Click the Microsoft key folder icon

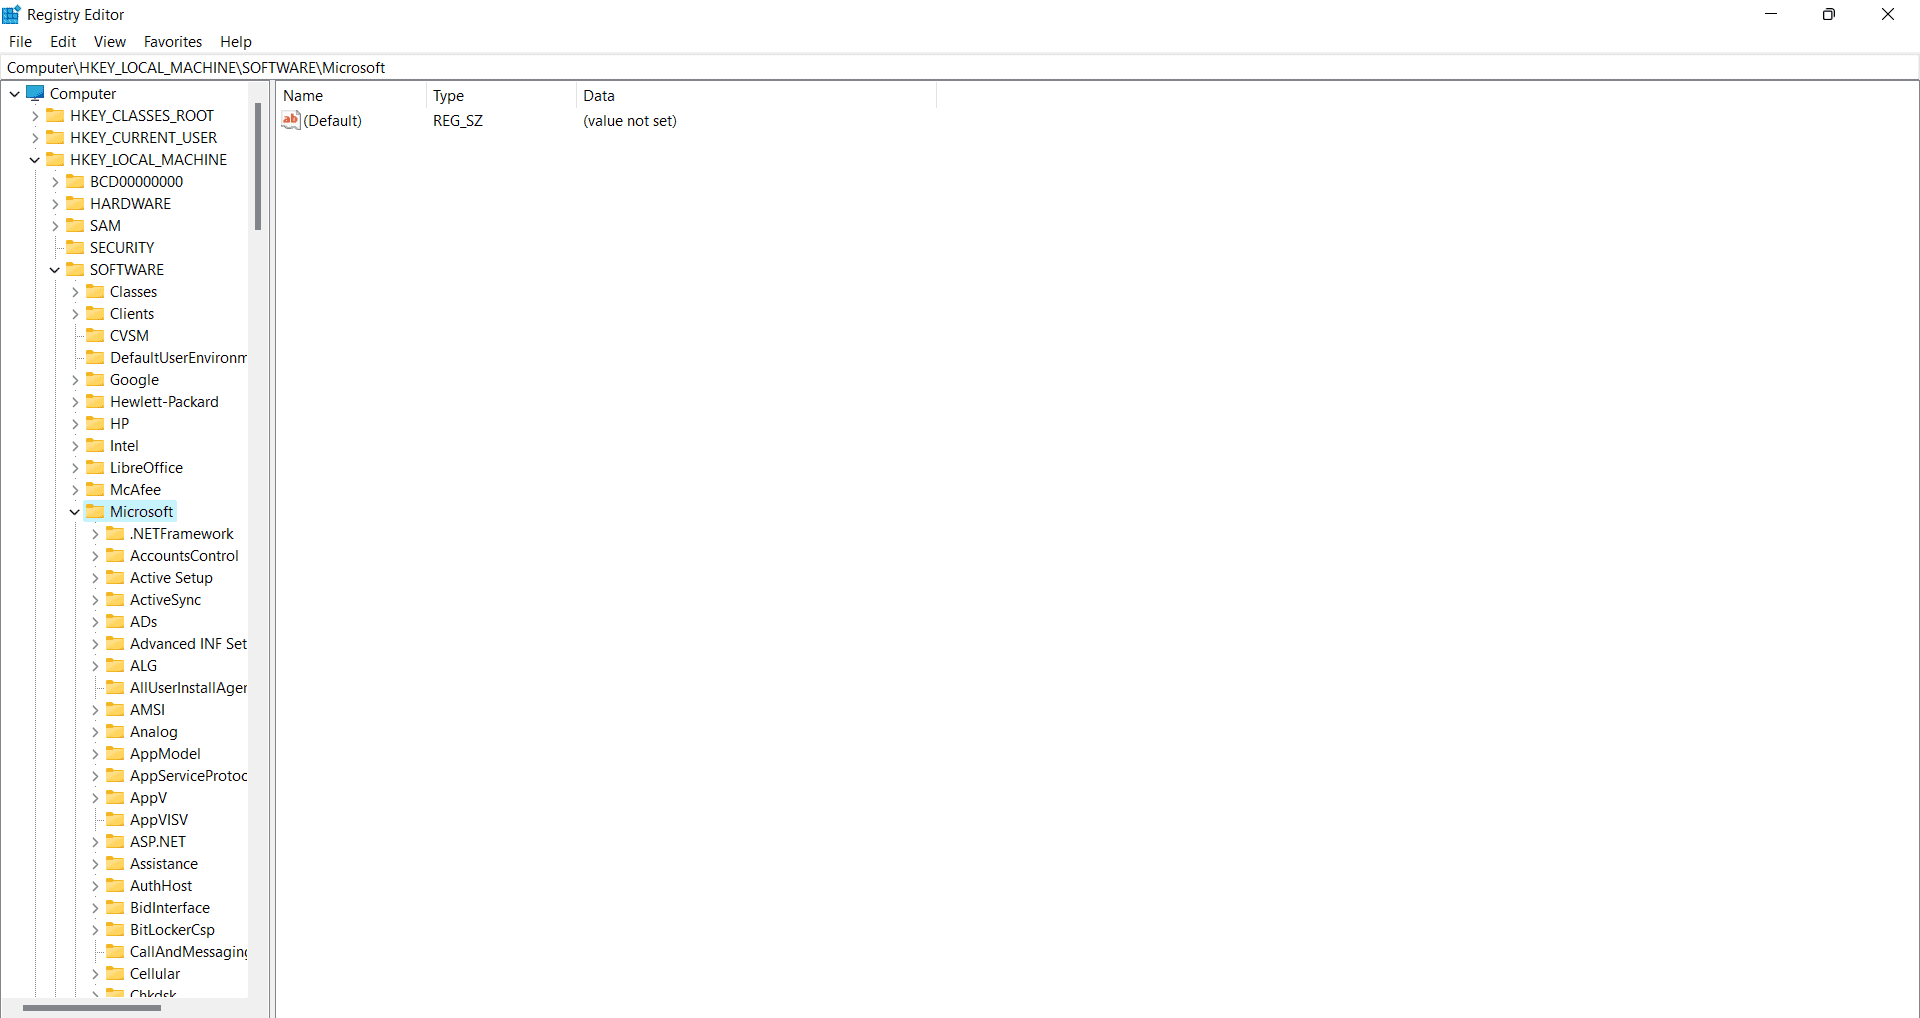coord(95,511)
